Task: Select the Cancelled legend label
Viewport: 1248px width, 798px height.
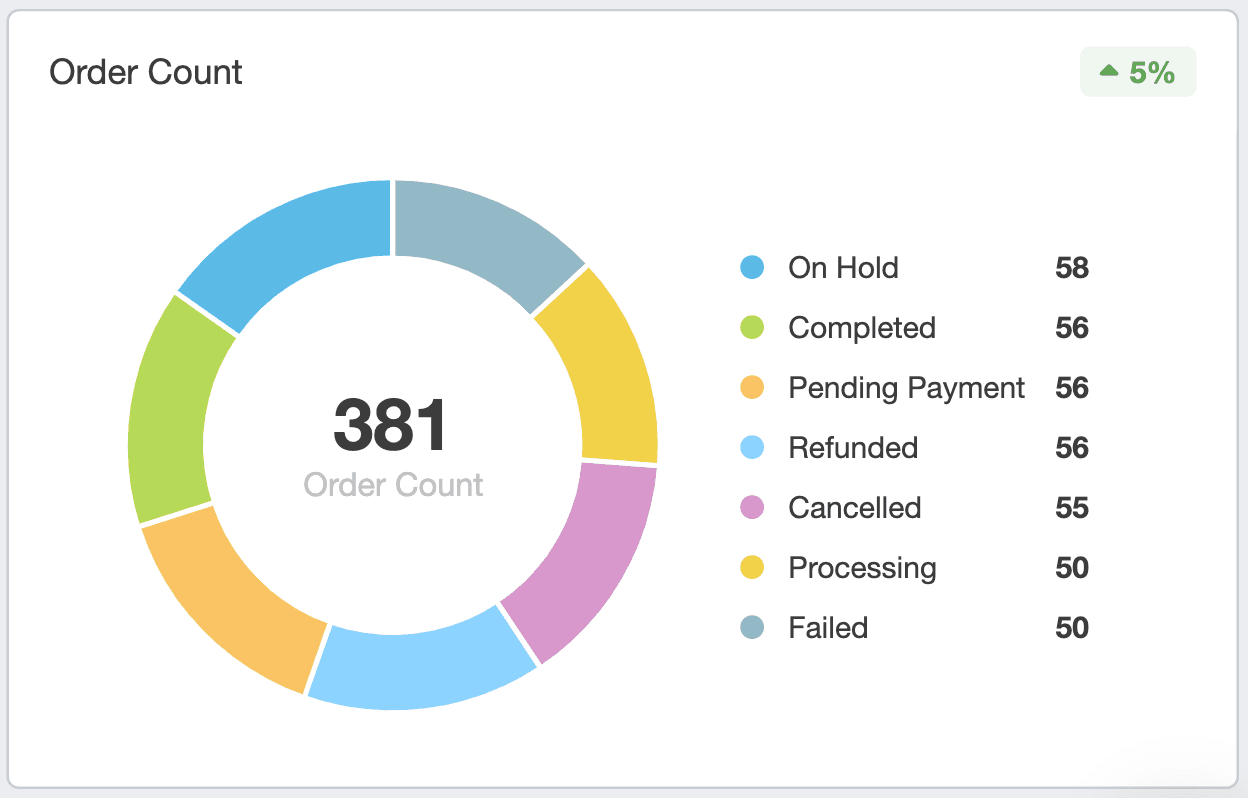Action: (x=854, y=508)
